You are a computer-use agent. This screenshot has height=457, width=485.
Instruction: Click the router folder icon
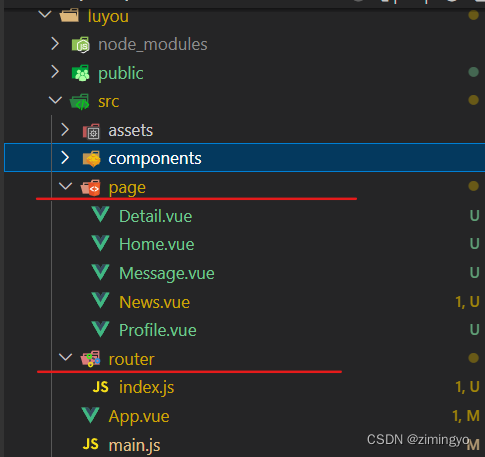pos(90,359)
